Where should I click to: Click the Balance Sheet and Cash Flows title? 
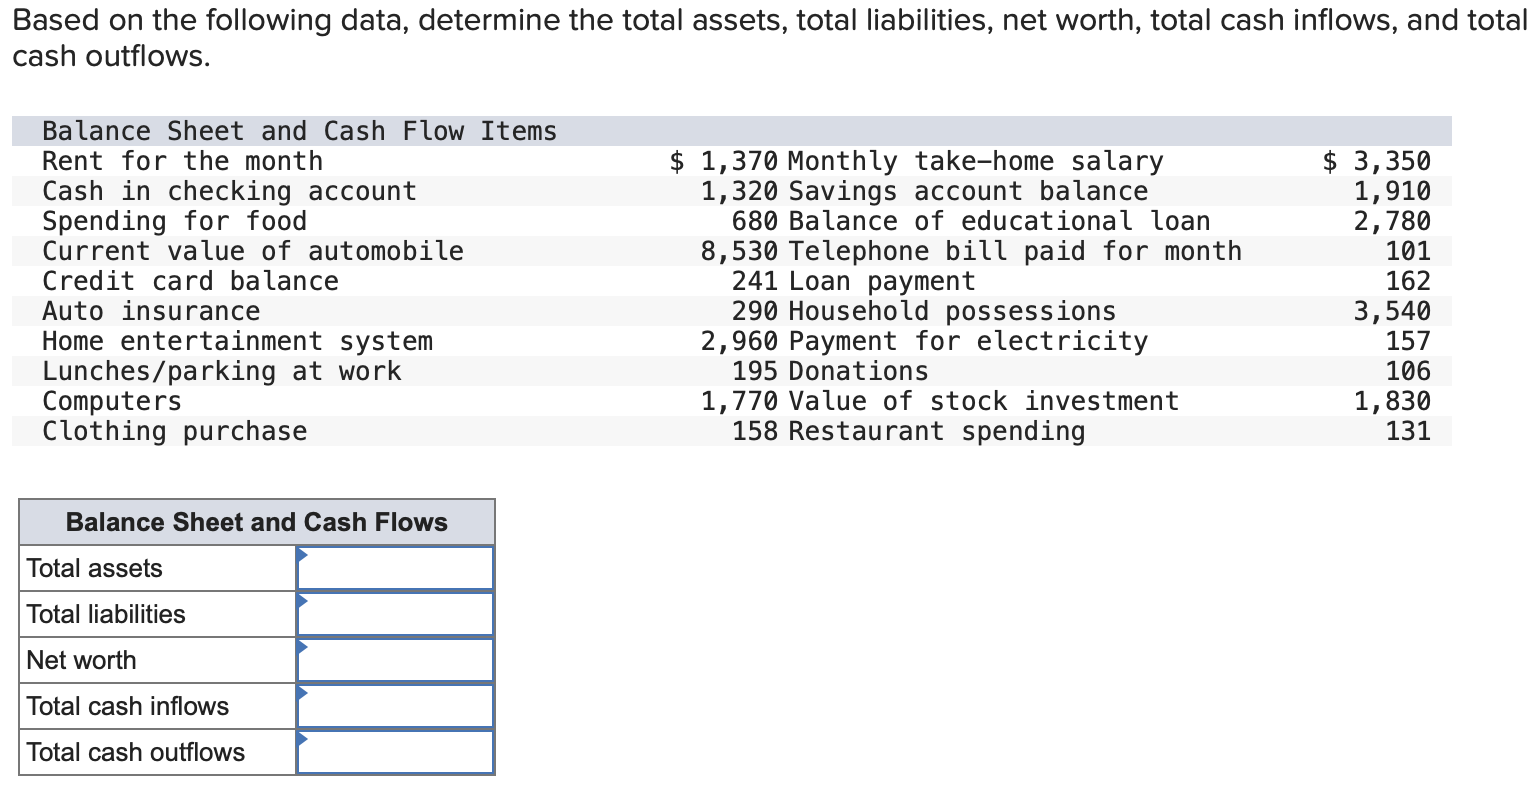(x=256, y=521)
